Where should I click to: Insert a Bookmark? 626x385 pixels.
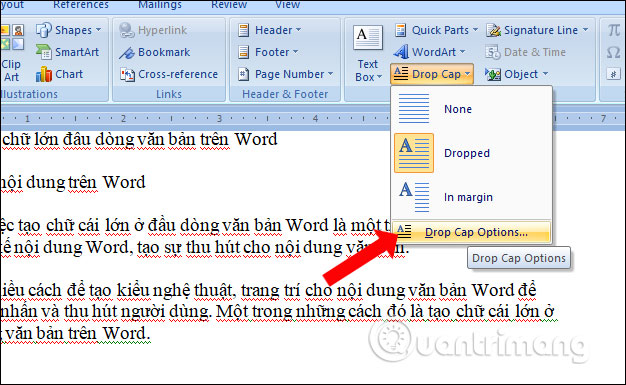(155, 52)
